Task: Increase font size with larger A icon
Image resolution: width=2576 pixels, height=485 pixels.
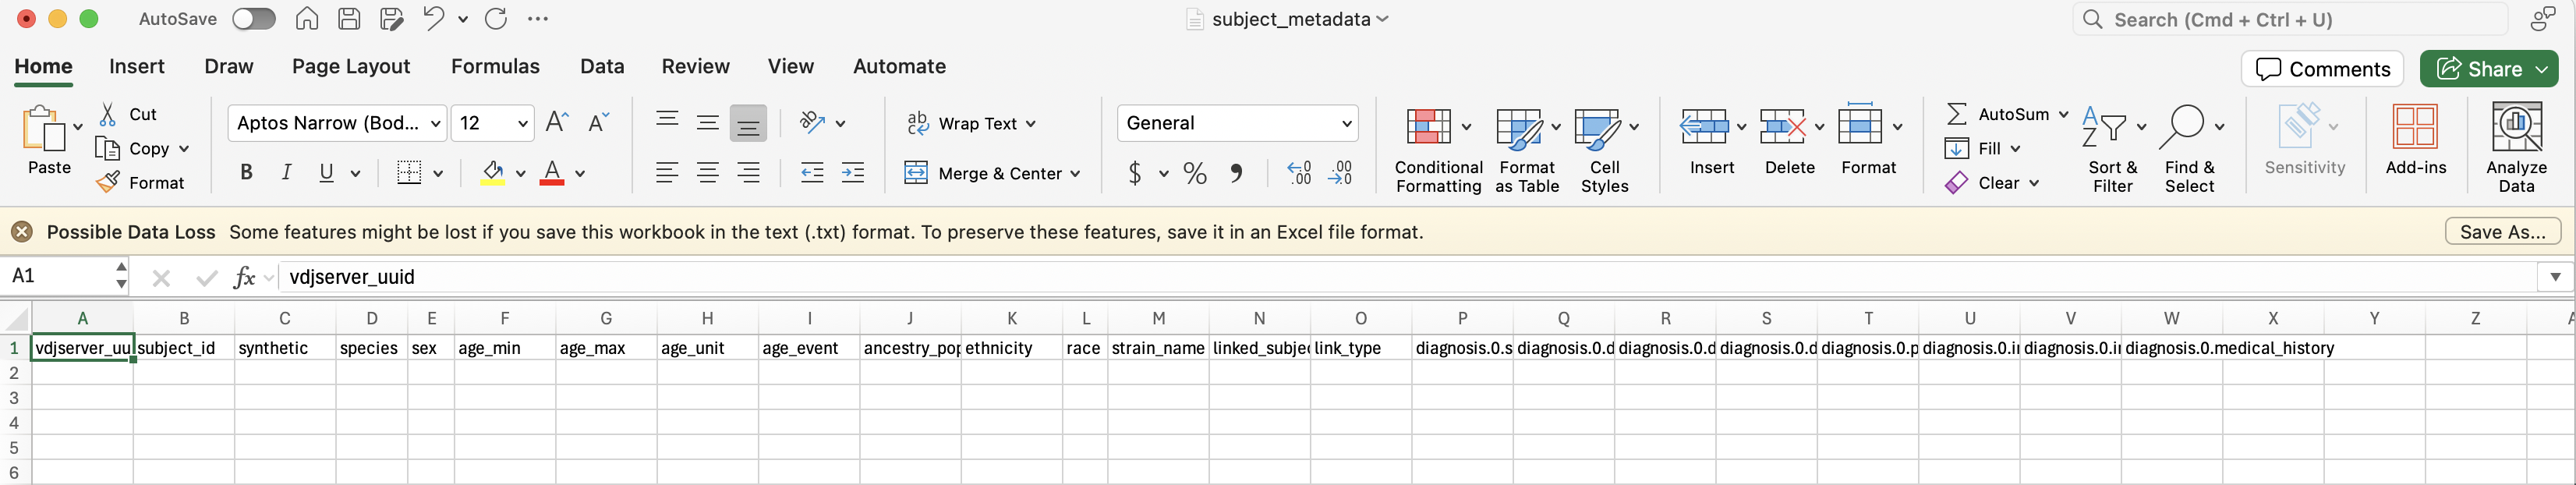Action: pyautogui.click(x=557, y=122)
